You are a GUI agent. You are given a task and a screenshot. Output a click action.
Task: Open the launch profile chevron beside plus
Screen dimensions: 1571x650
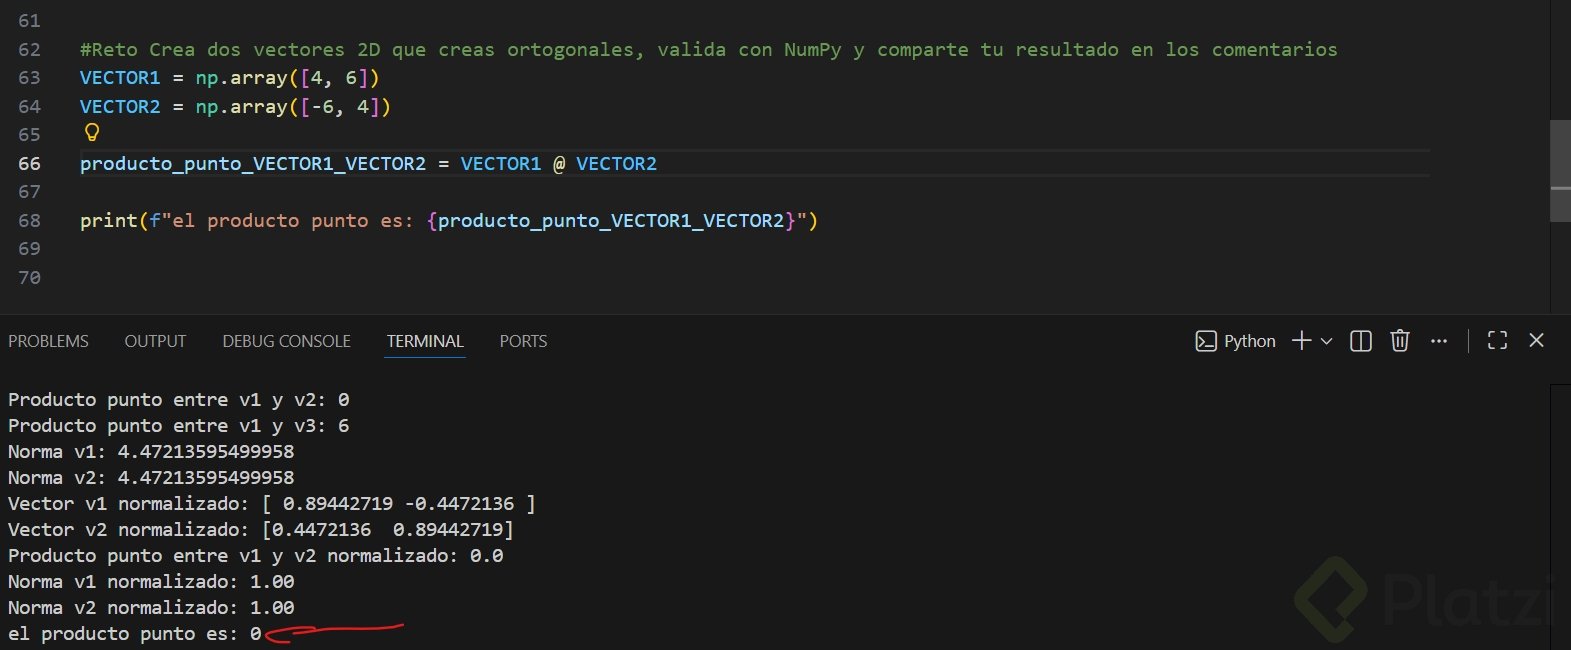tap(1327, 341)
